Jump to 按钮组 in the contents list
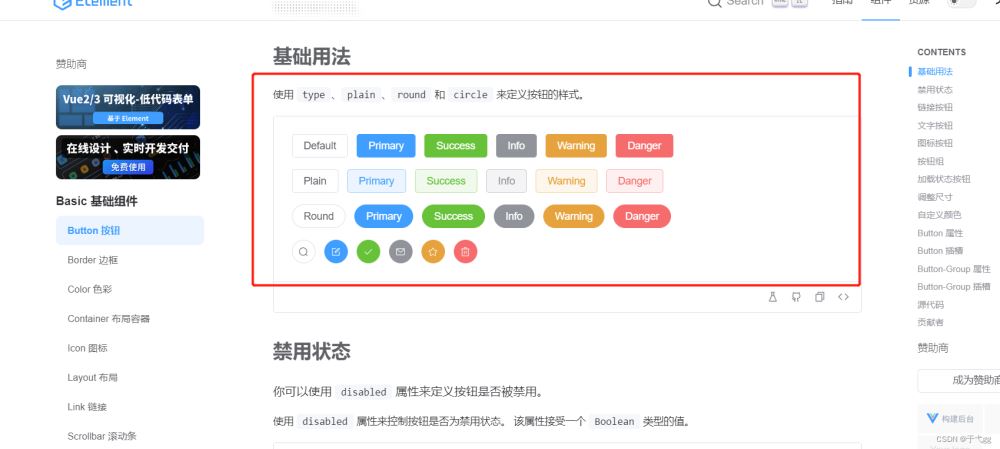Image resolution: width=1000 pixels, height=449 pixels. [930, 161]
